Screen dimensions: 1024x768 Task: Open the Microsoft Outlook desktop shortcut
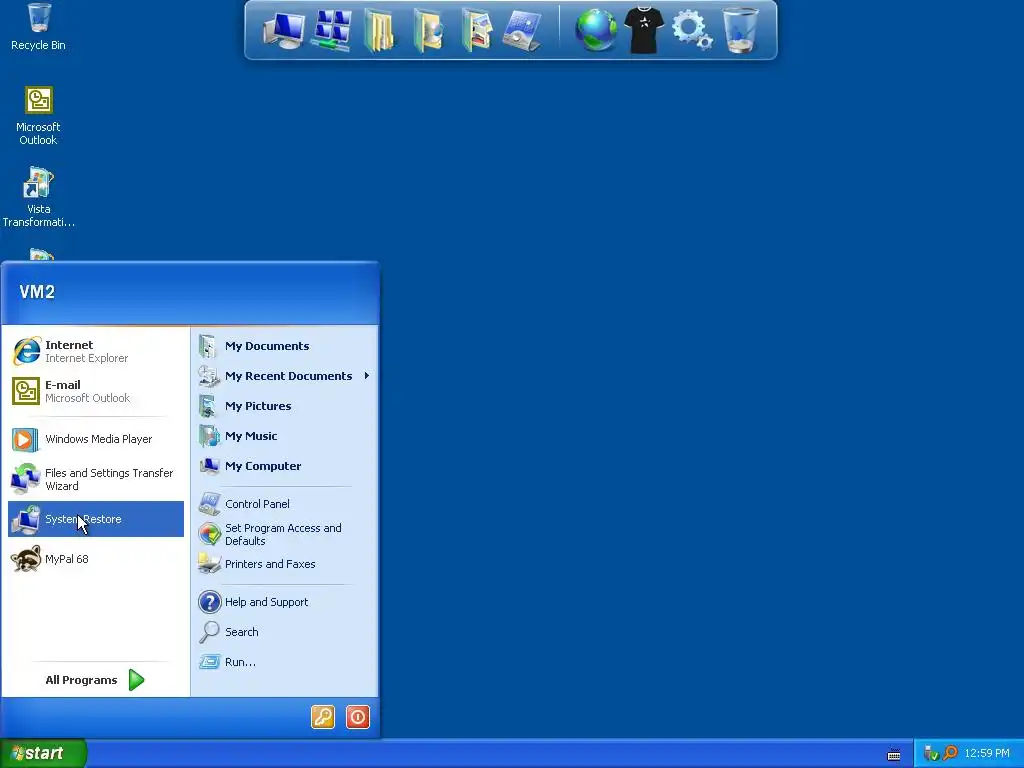[39, 116]
